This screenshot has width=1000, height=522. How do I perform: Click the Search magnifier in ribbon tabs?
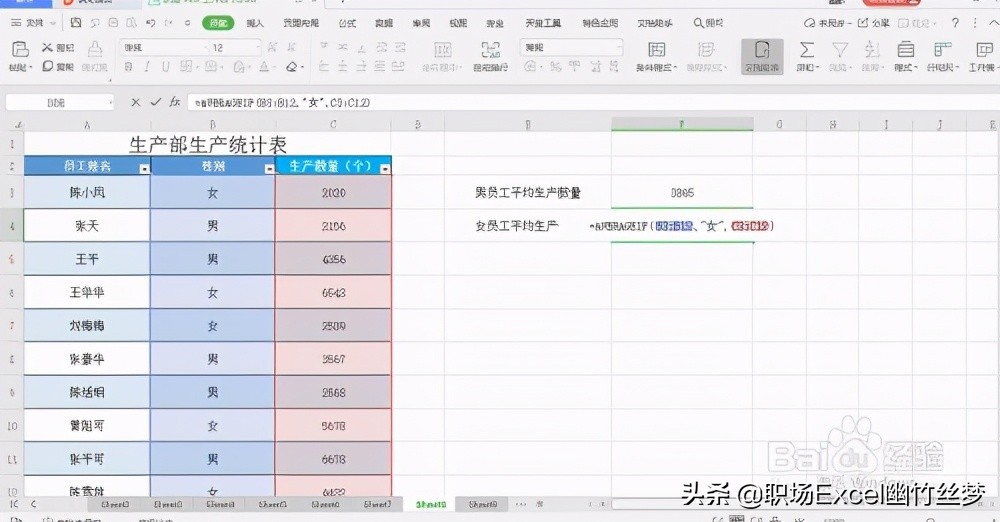point(699,23)
